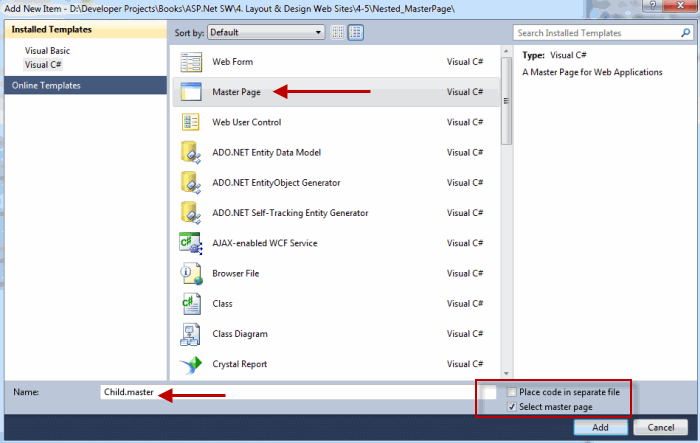
Task: Click the Master Page description text
Action: click(x=592, y=72)
